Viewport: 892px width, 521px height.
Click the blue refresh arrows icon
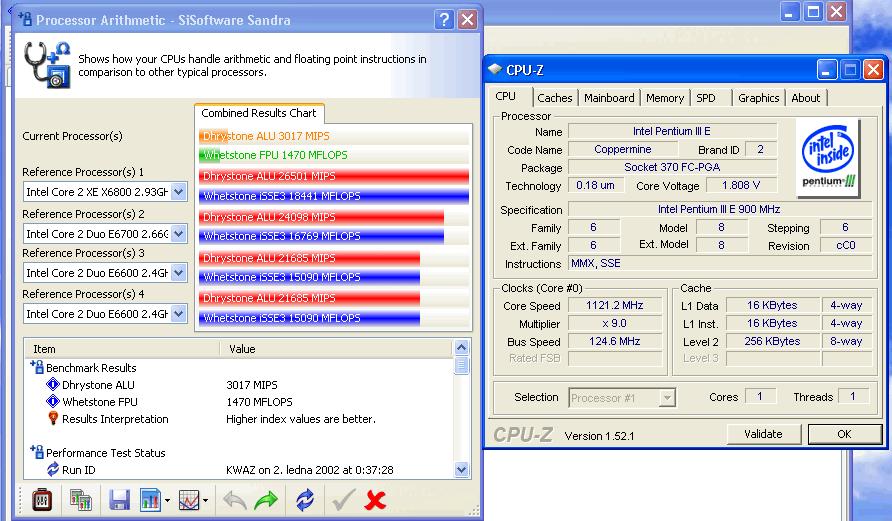pos(304,499)
